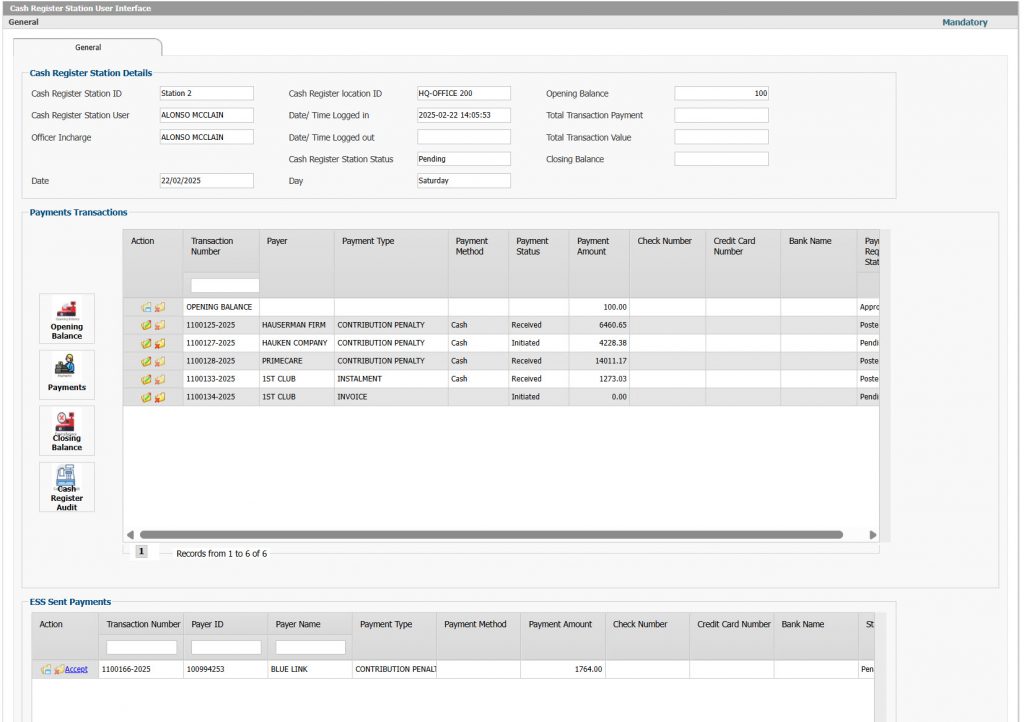Click the left arrow of the payments scrollbar
The image size is (1024, 722).
[x=130, y=535]
